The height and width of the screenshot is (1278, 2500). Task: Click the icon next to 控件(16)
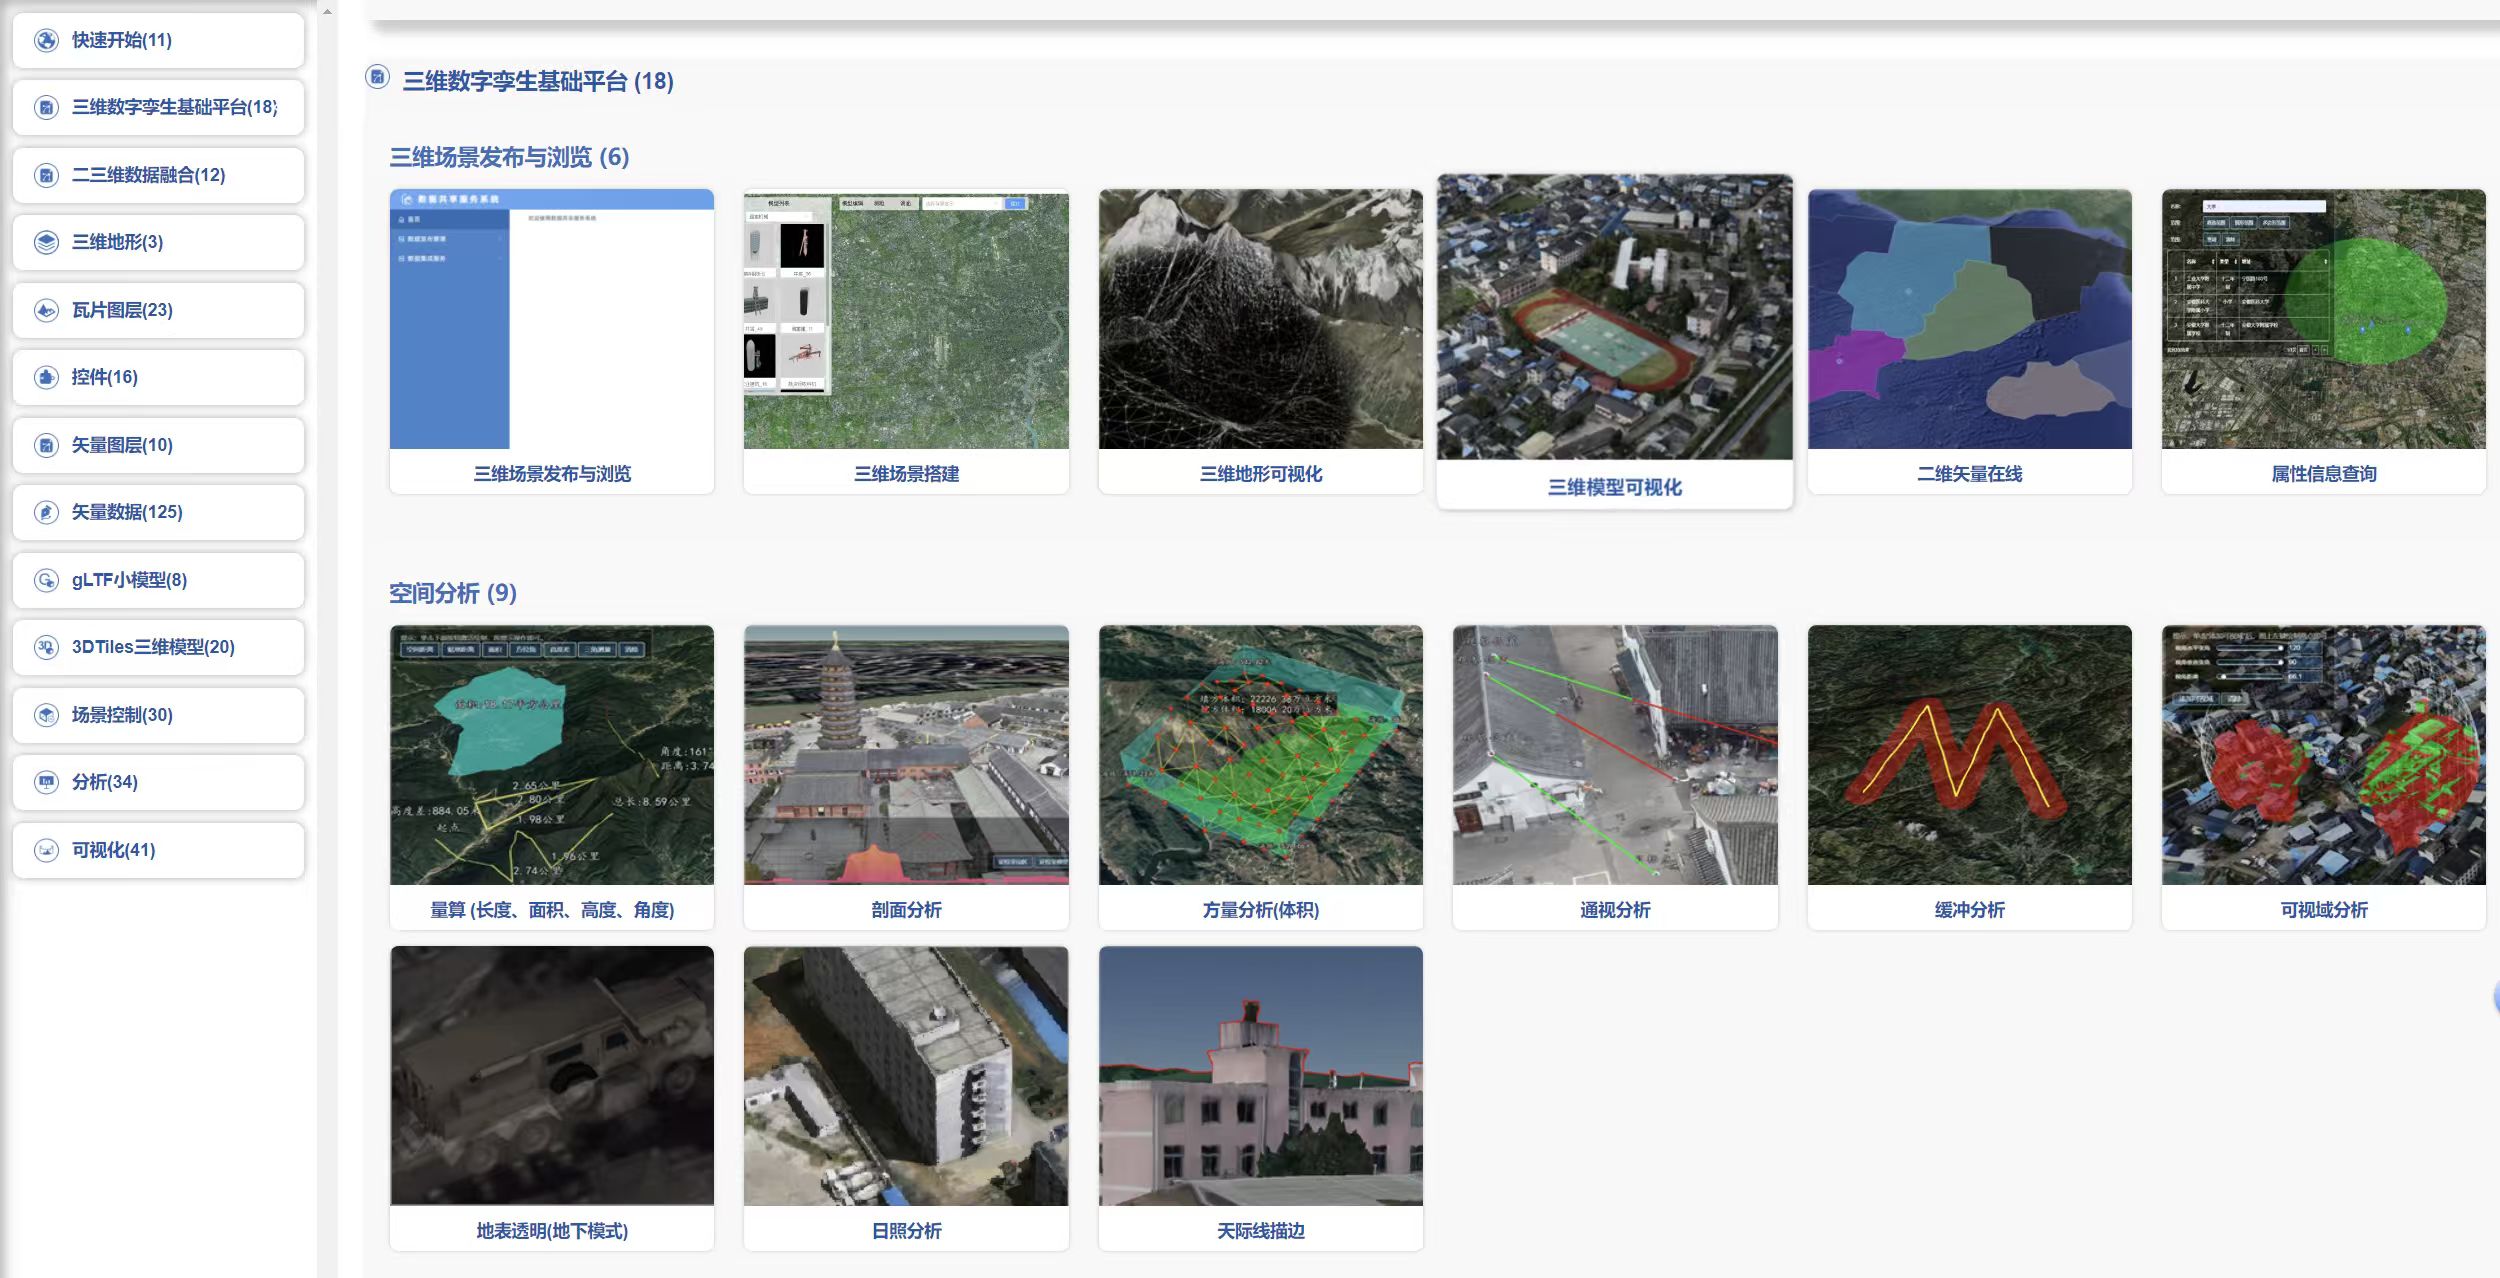(x=46, y=377)
